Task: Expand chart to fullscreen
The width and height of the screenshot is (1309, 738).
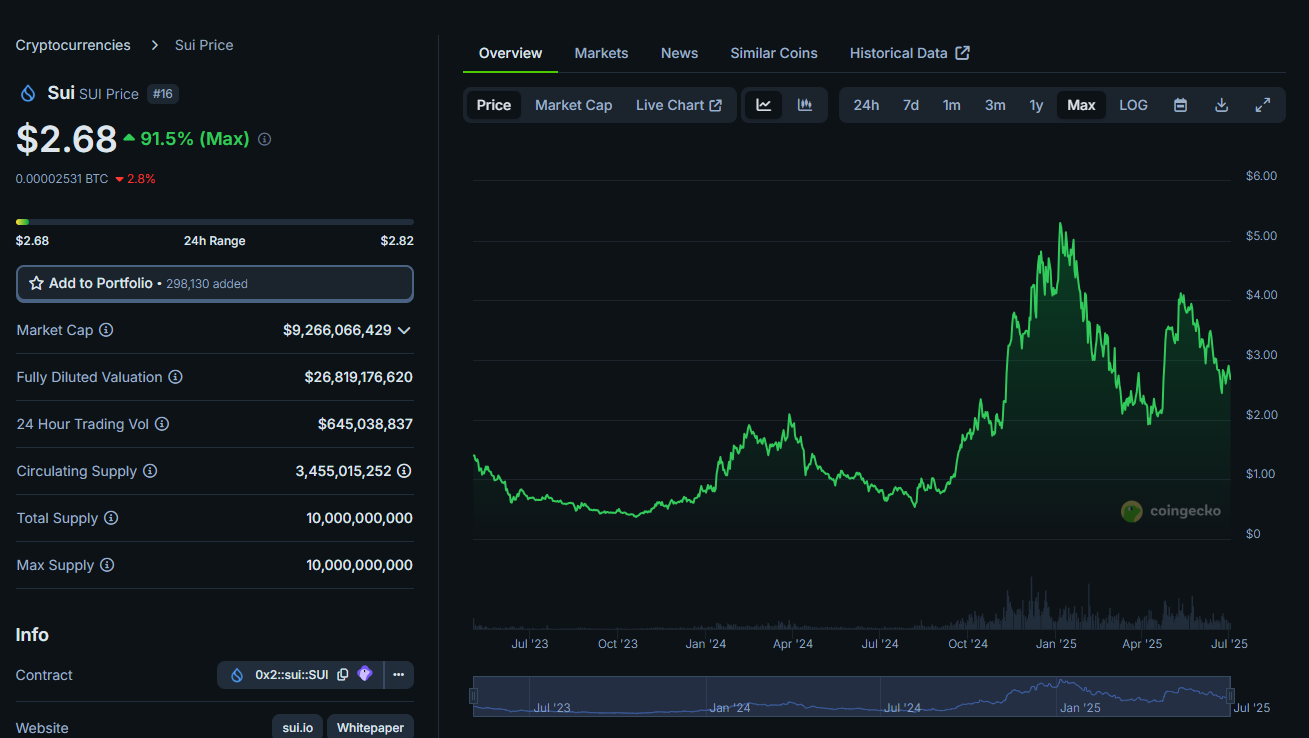Action: [x=1263, y=105]
